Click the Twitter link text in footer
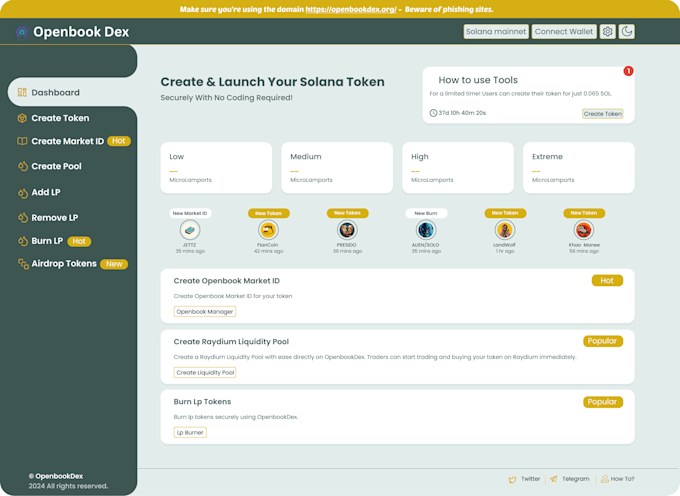The image size is (680, 496). pyautogui.click(x=530, y=479)
